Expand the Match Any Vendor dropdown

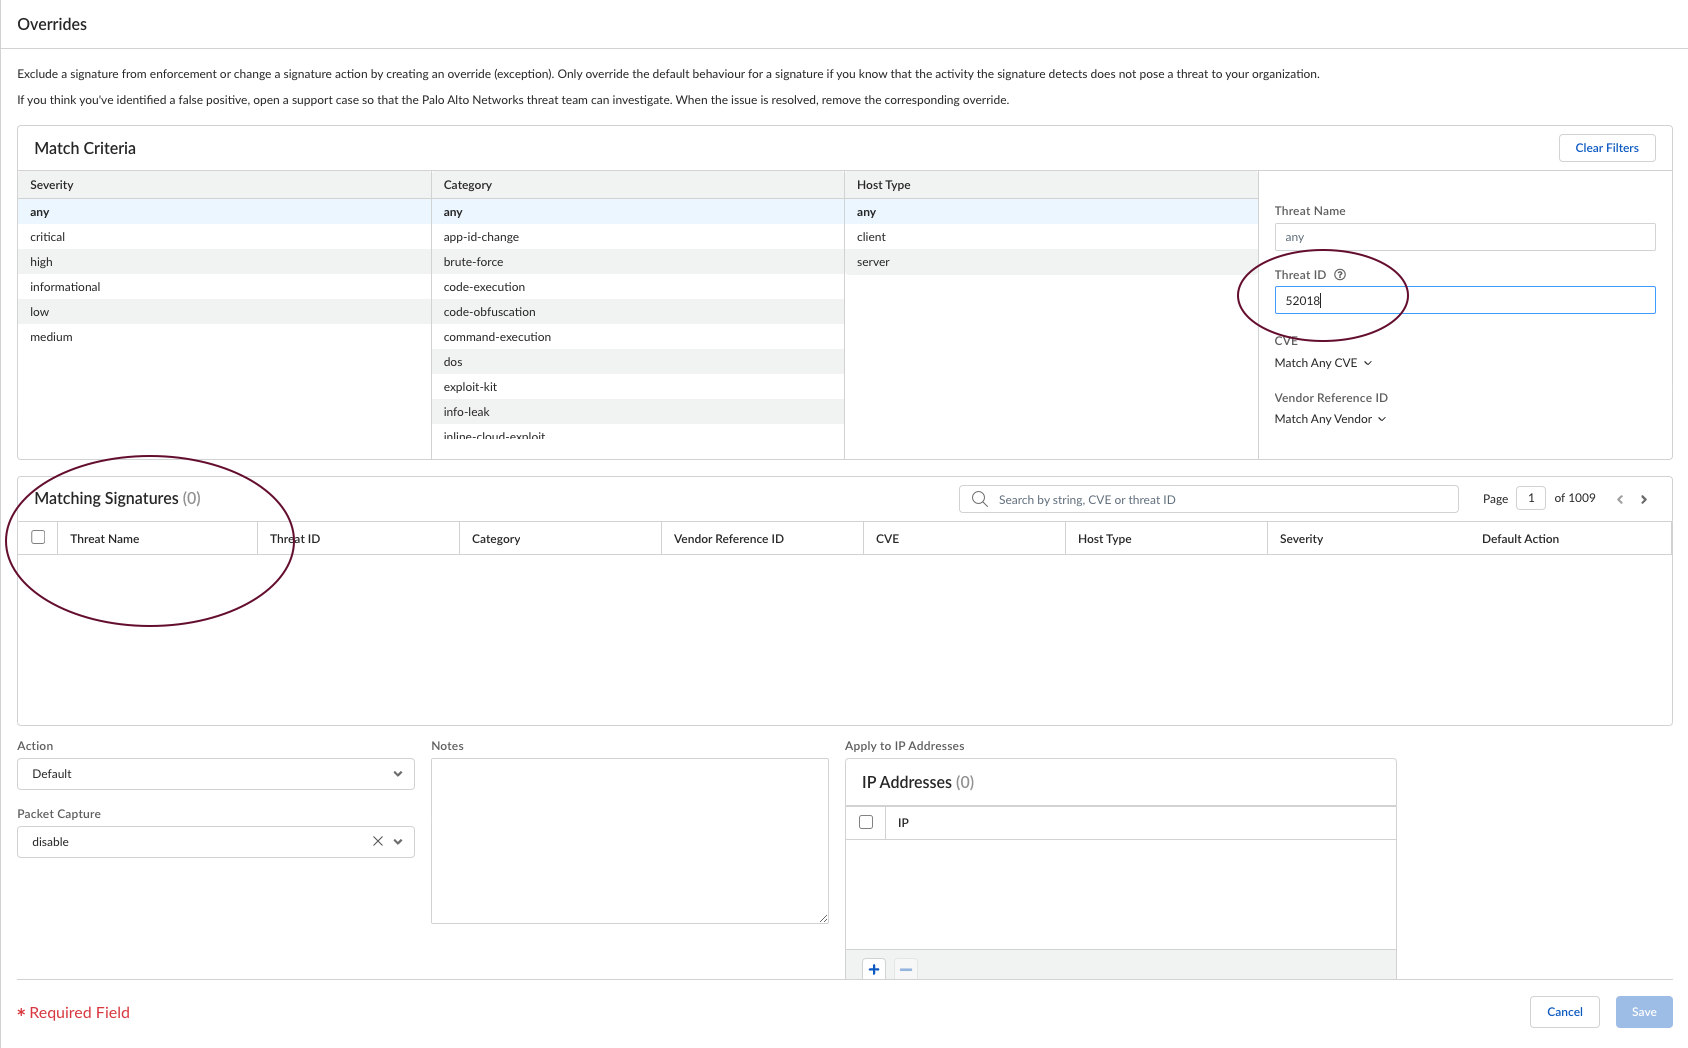click(1330, 419)
